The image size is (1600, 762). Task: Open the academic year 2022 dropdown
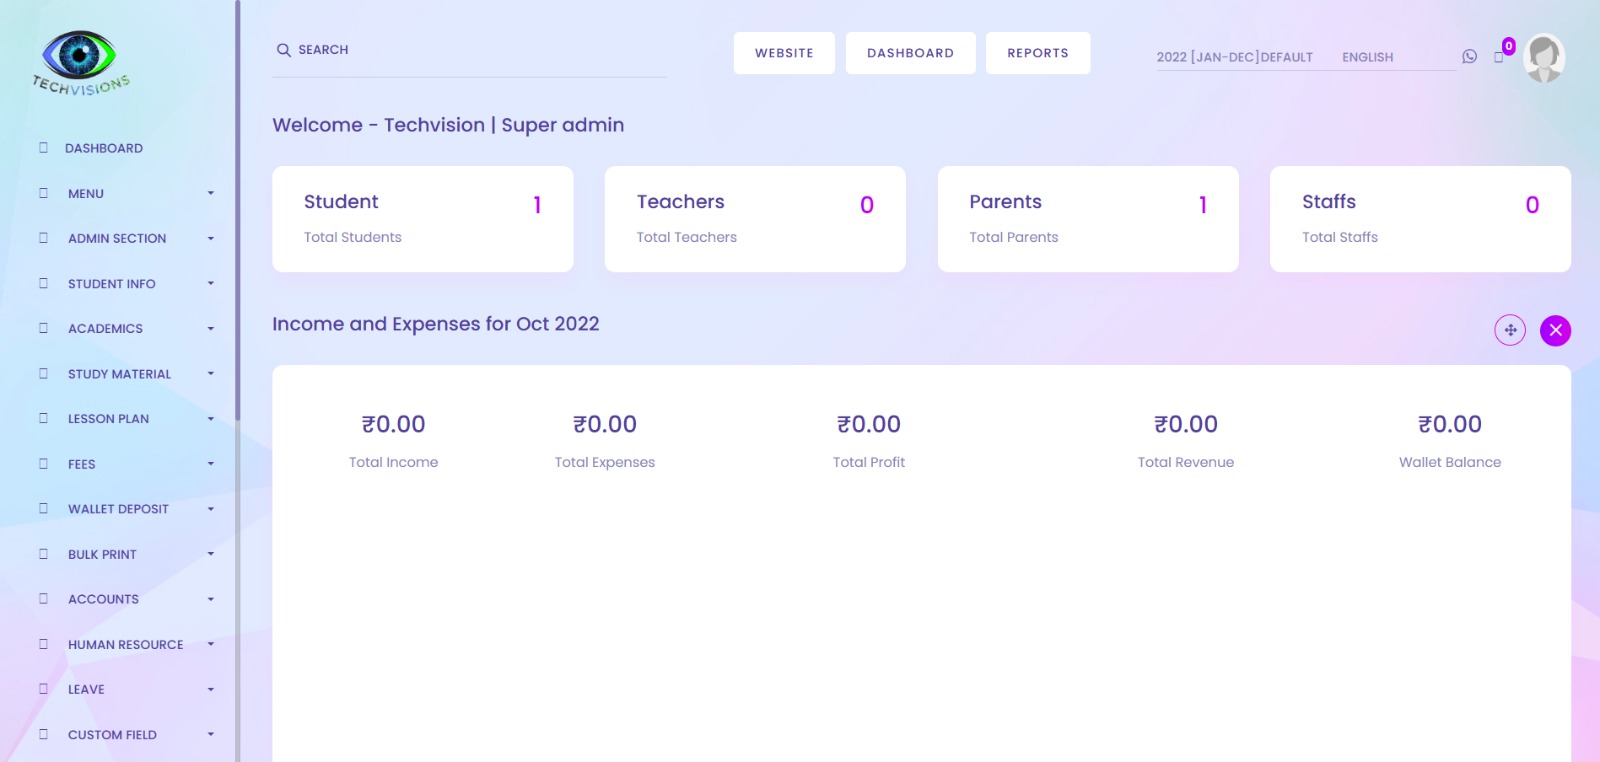click(1234, 57)
